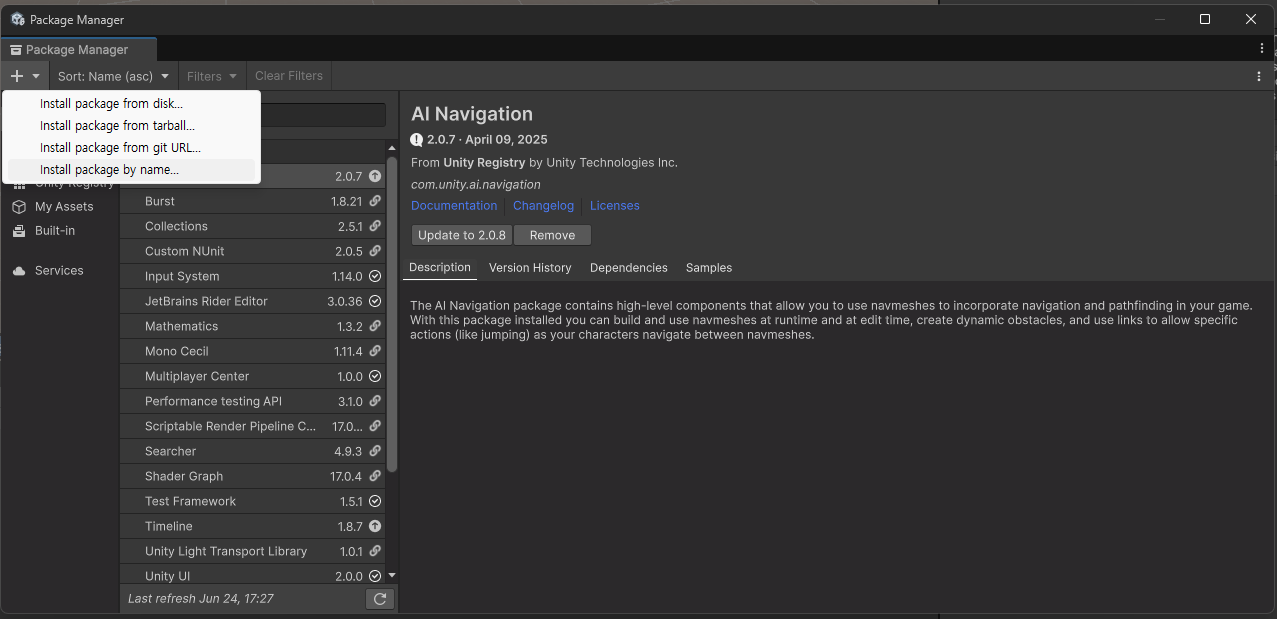Viewport: 1277px width, 619px height.
Task: Choose Install package from tarball
Action: click(131, 126)
